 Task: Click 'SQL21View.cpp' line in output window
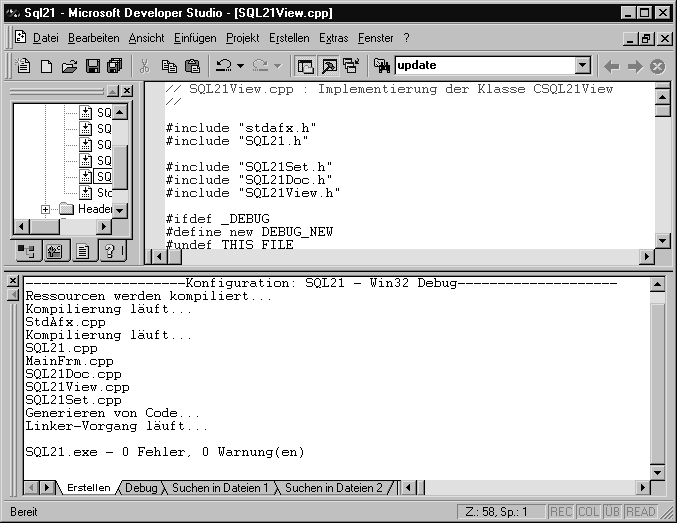click(77, 387)
